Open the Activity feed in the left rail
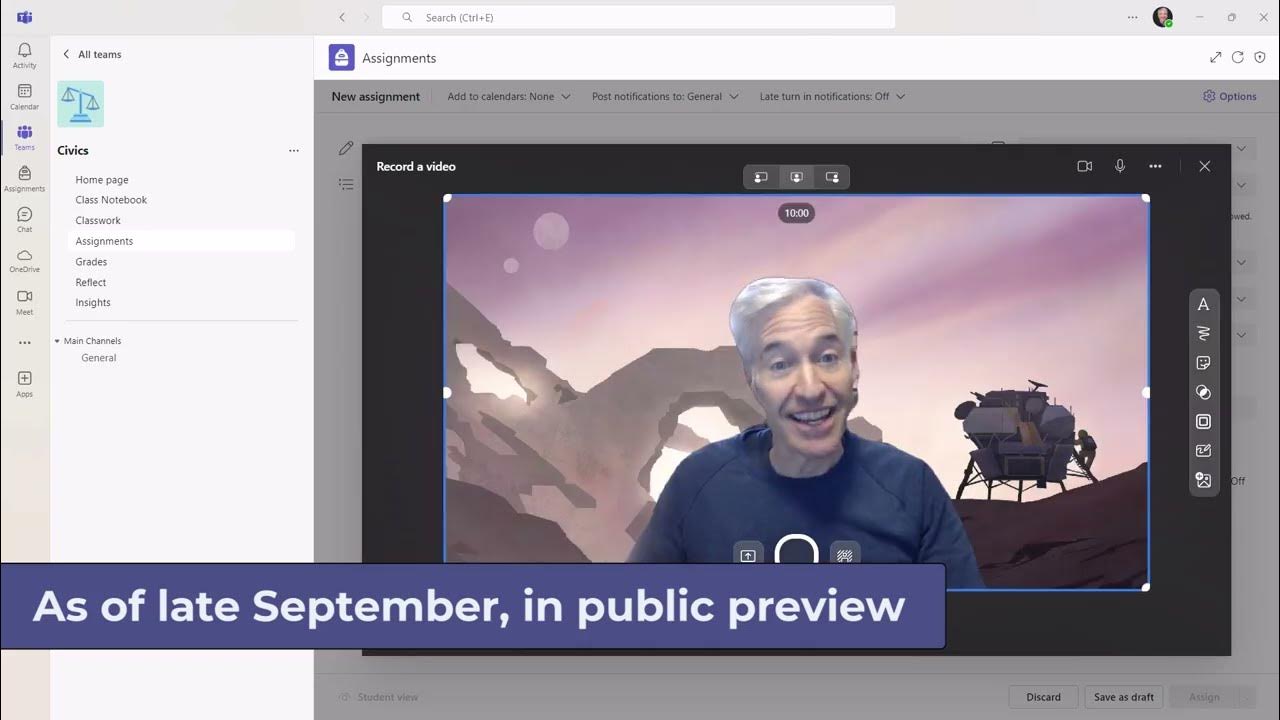Image resolution: width=1280 pixels, height=720 pixels. tap(24, 55)
